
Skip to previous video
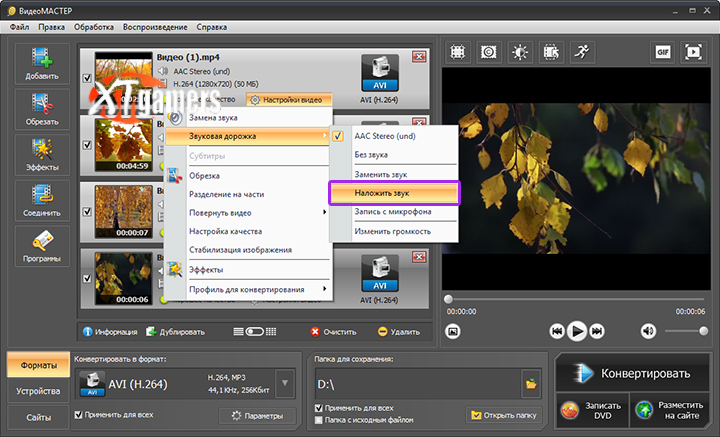[x=557, y=331]
